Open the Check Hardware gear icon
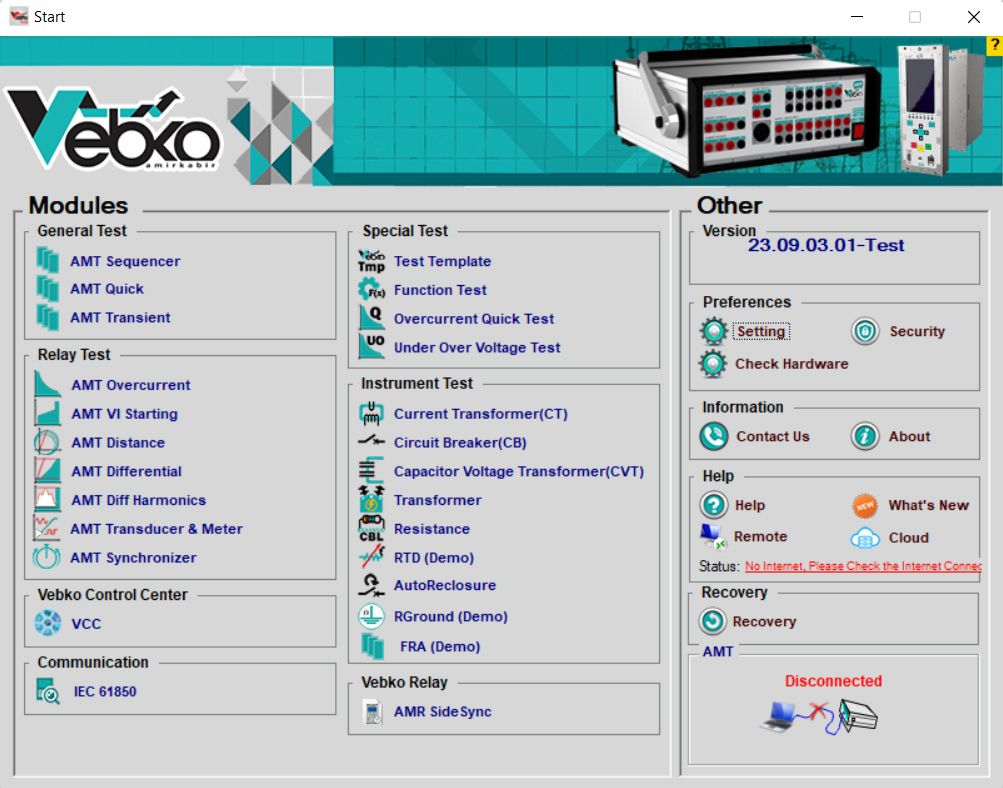 pyautogui.click(x=713, y=364)
